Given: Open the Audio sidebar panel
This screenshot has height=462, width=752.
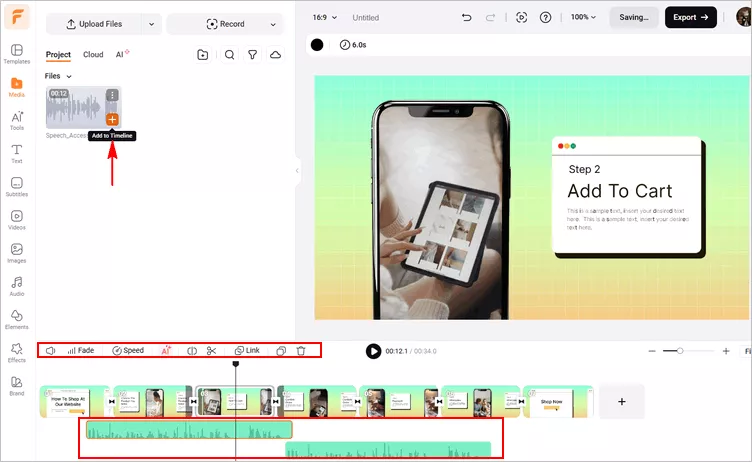Looking at the screenshot, I should [17, 286].
